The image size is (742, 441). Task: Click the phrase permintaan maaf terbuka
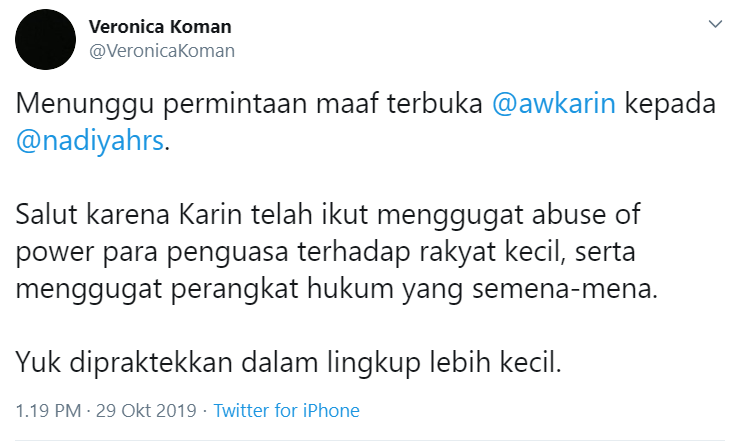(323, 104)
